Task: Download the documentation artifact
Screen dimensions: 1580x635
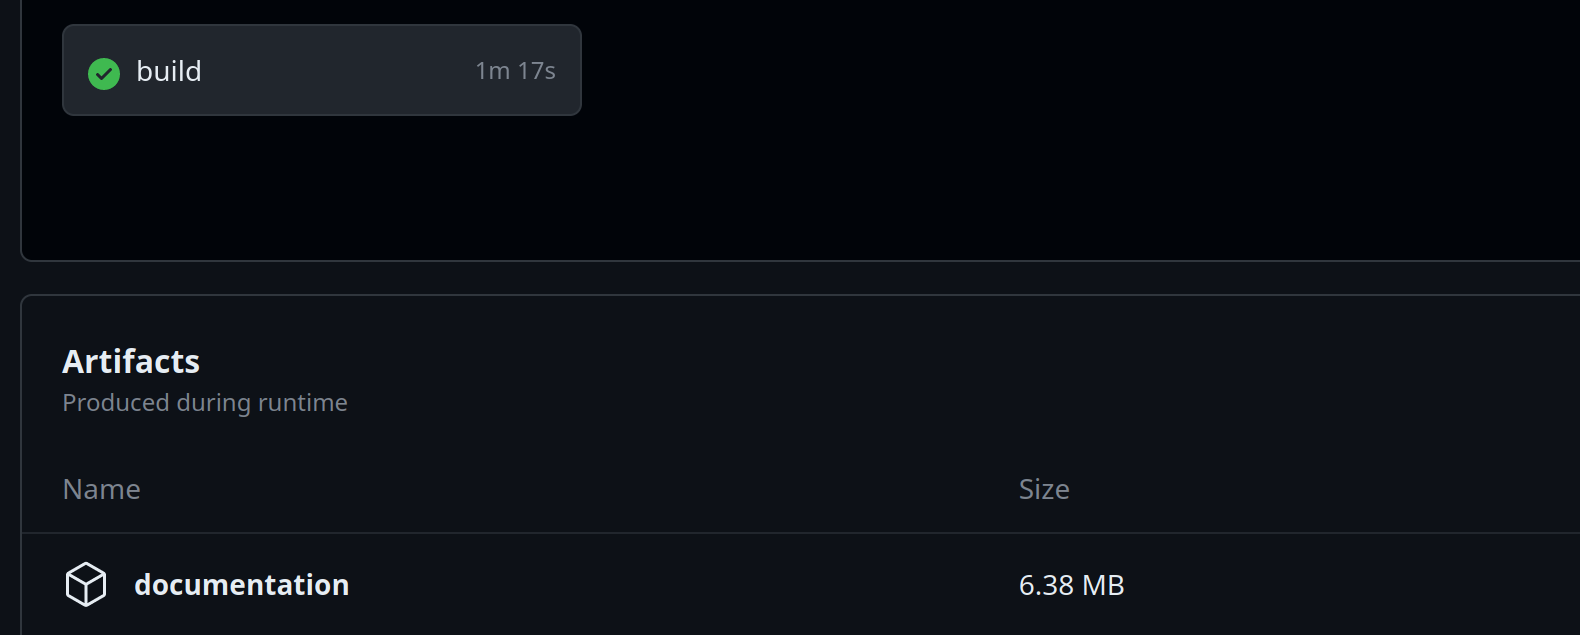Action: click(x=242, y=585)
